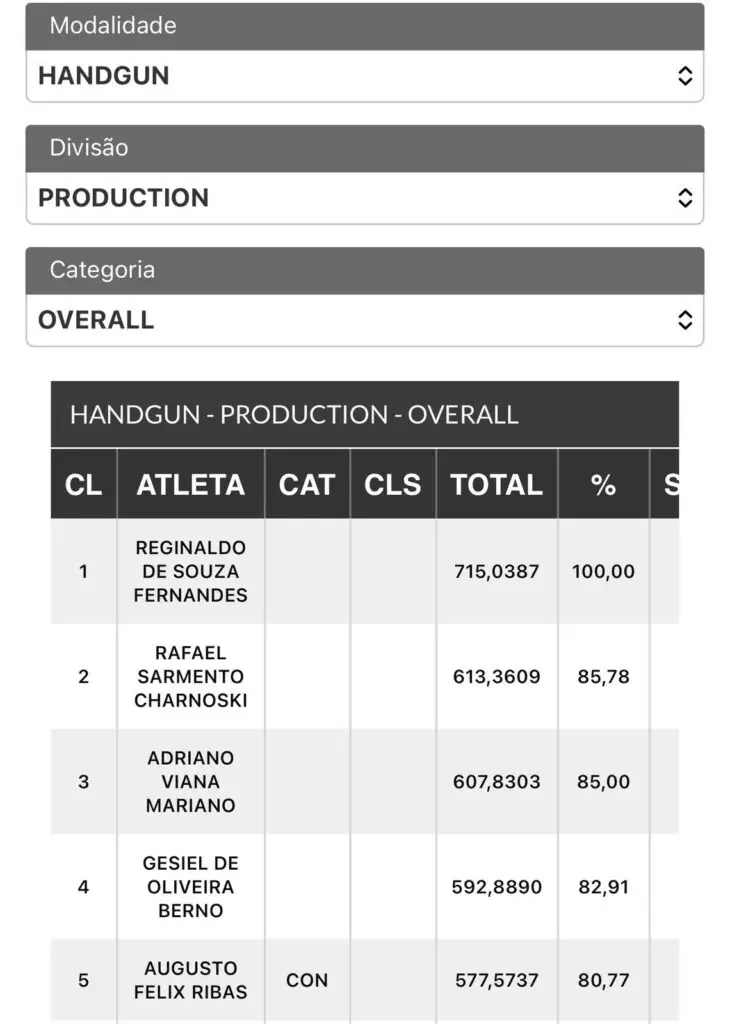Select the CLS column header
Screen dimensions: 730x1024
pyautogui.click(x=392, y=485)
